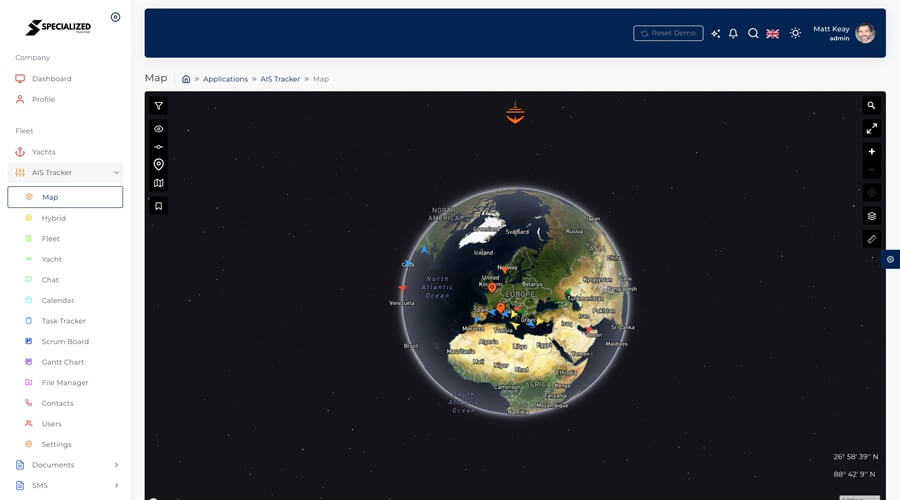Open the map filter tool
Screen dimensions: 900x500
(158, 106)
